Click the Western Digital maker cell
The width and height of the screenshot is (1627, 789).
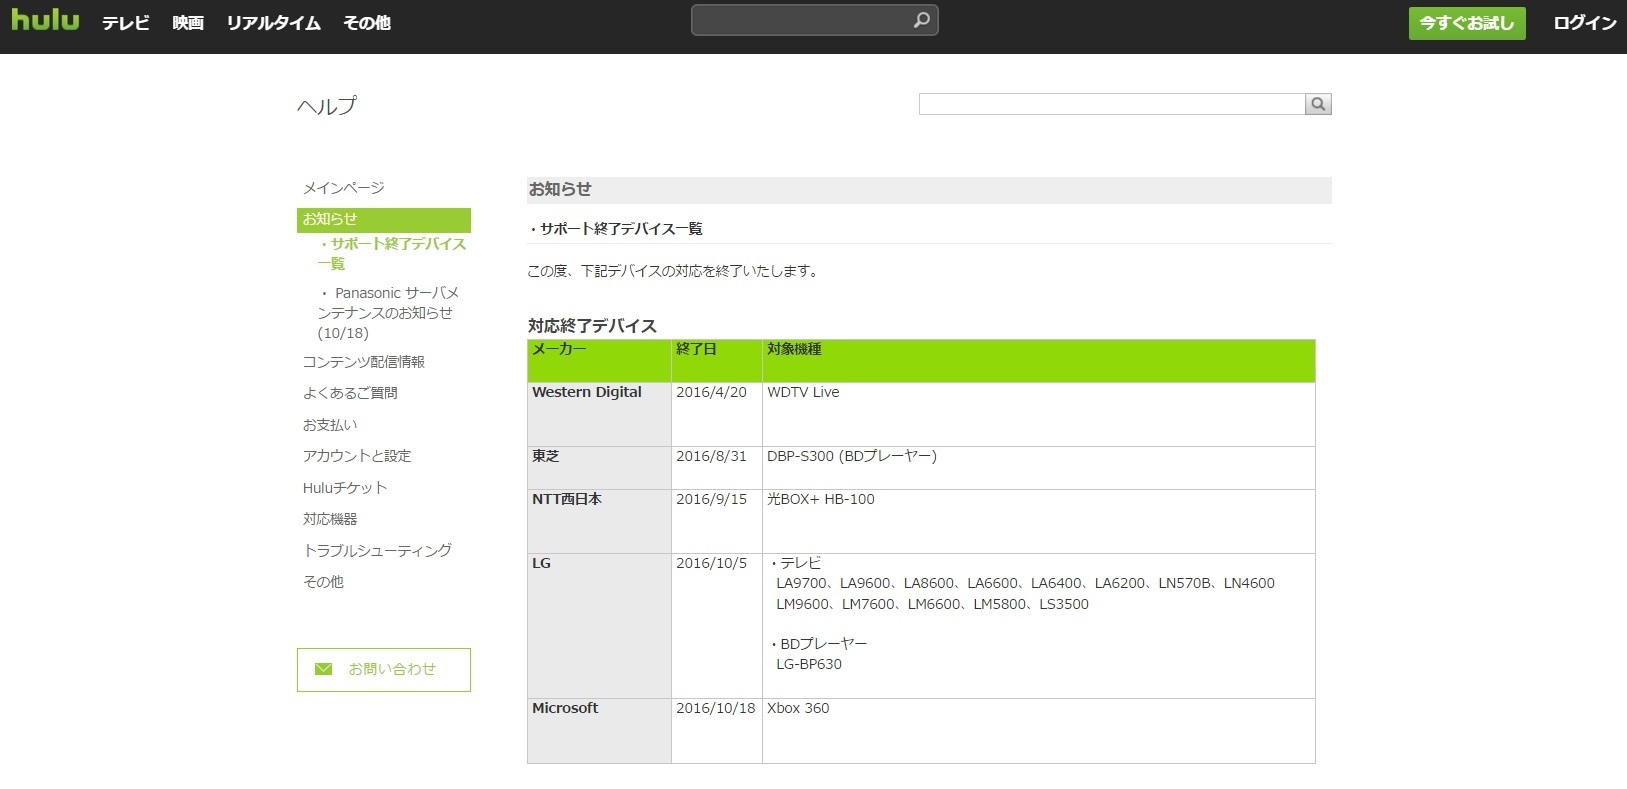pyautogui.click(x=599, y=414)
